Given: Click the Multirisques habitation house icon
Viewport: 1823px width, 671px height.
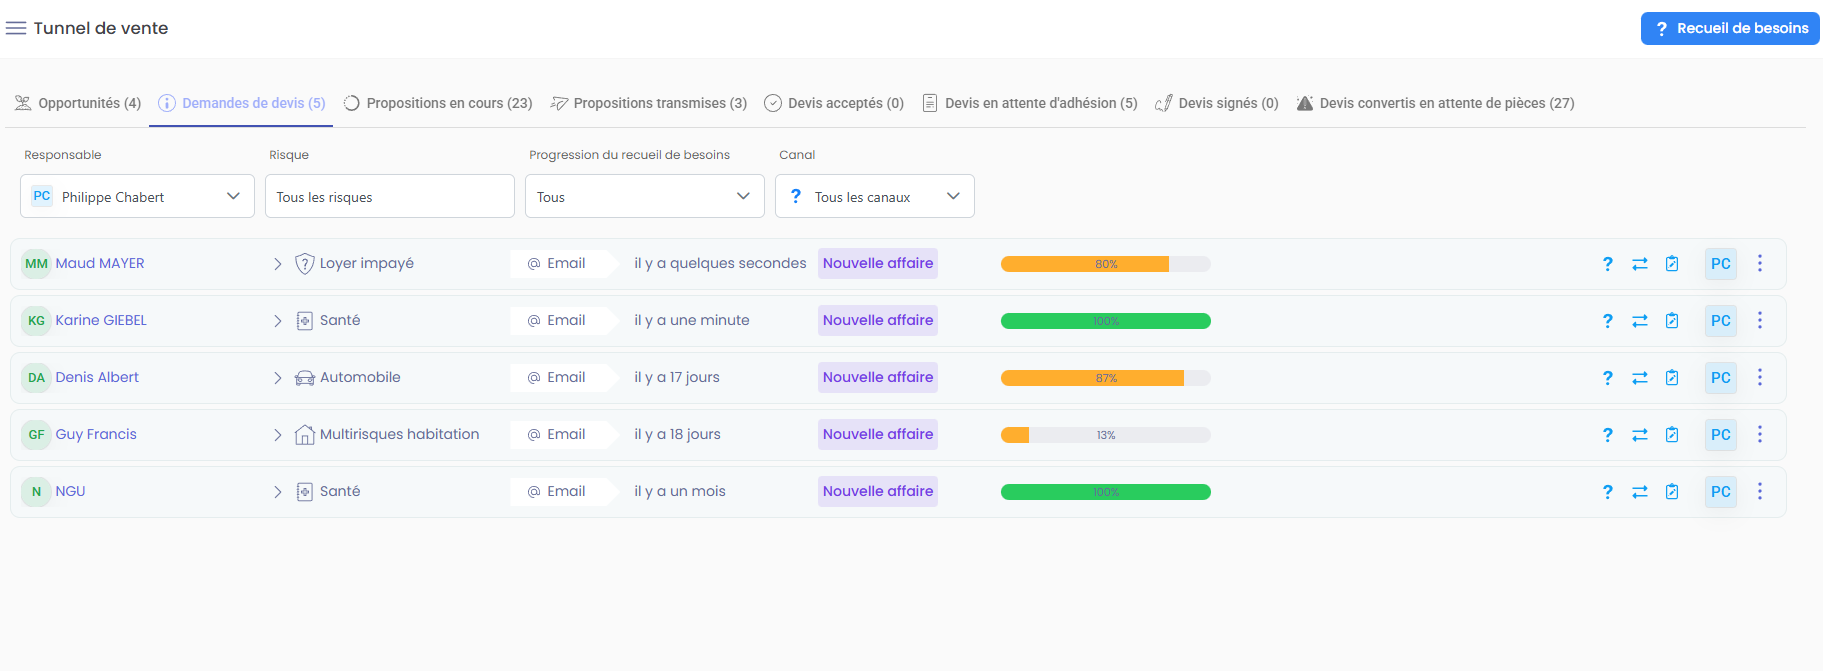Looking at the screenshot, I should 305,435.
